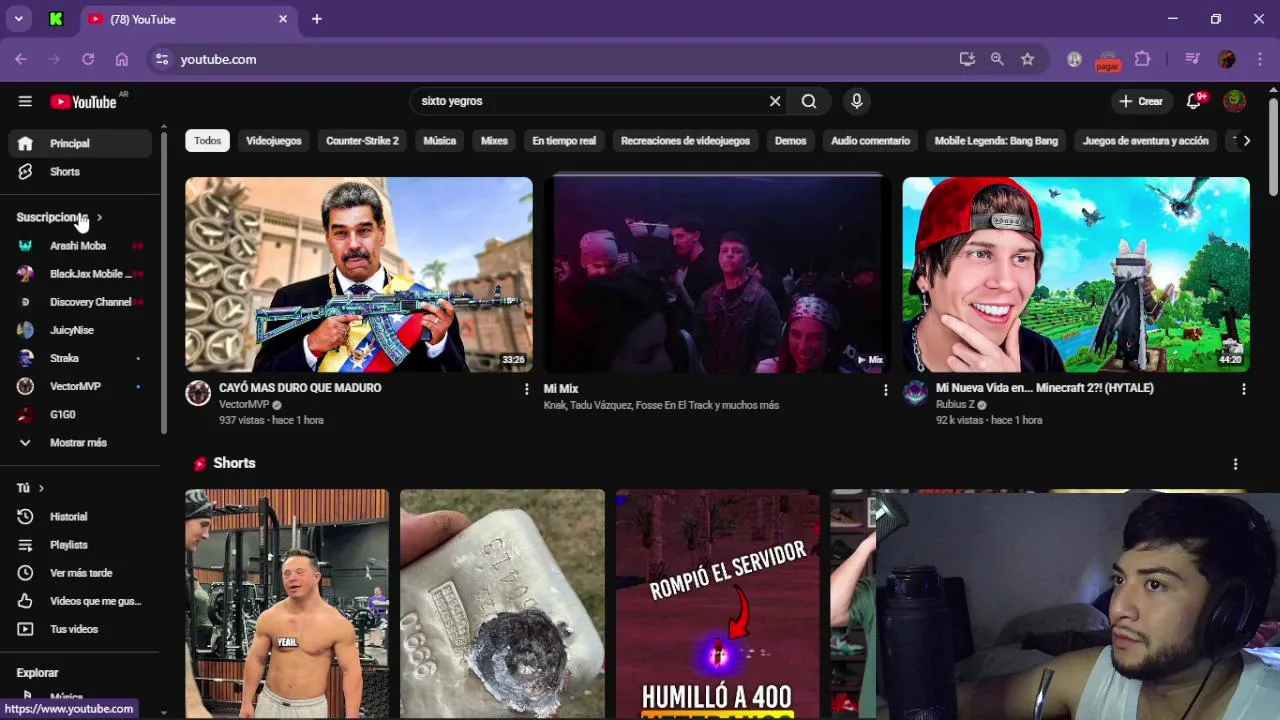Select the Recreaciones de videojuegos chip
This screenshot has height=720, width=1280.
click(x=685, y=141)
